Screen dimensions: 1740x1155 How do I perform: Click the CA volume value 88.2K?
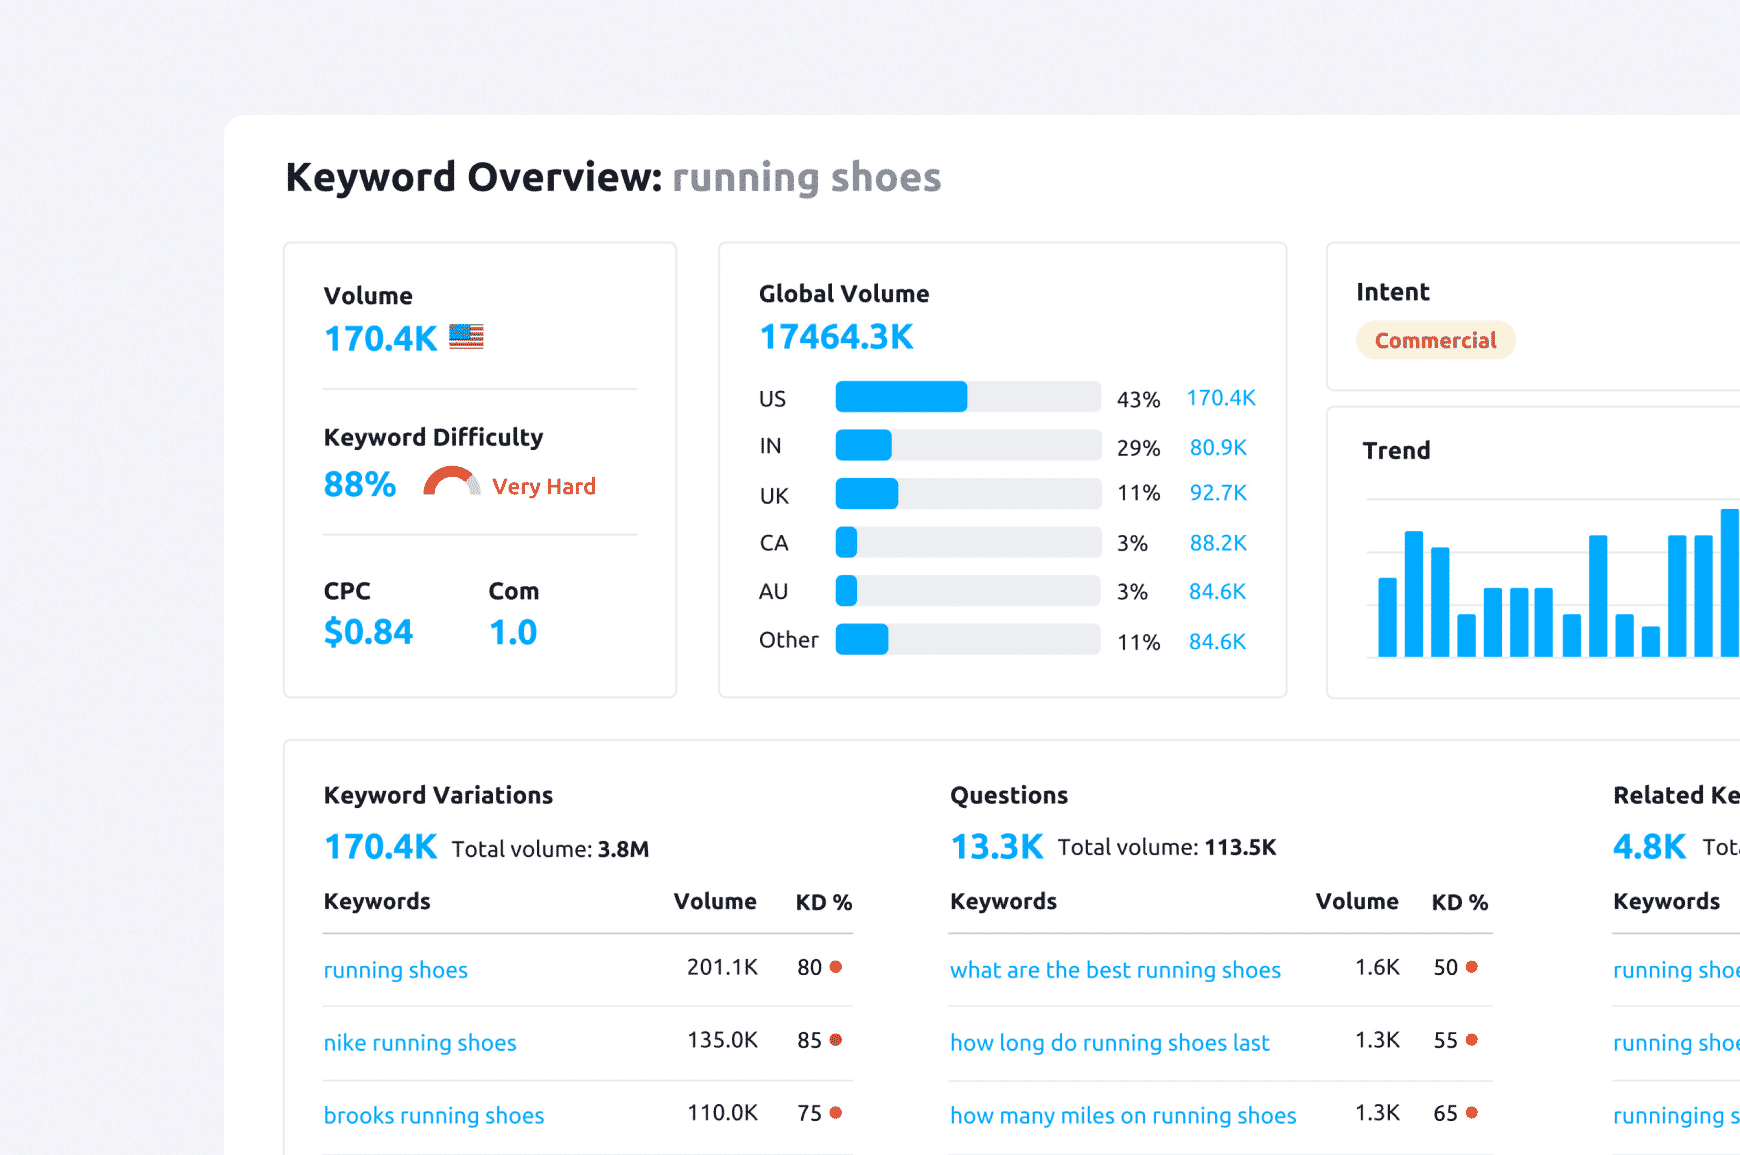coord(1218,543)
